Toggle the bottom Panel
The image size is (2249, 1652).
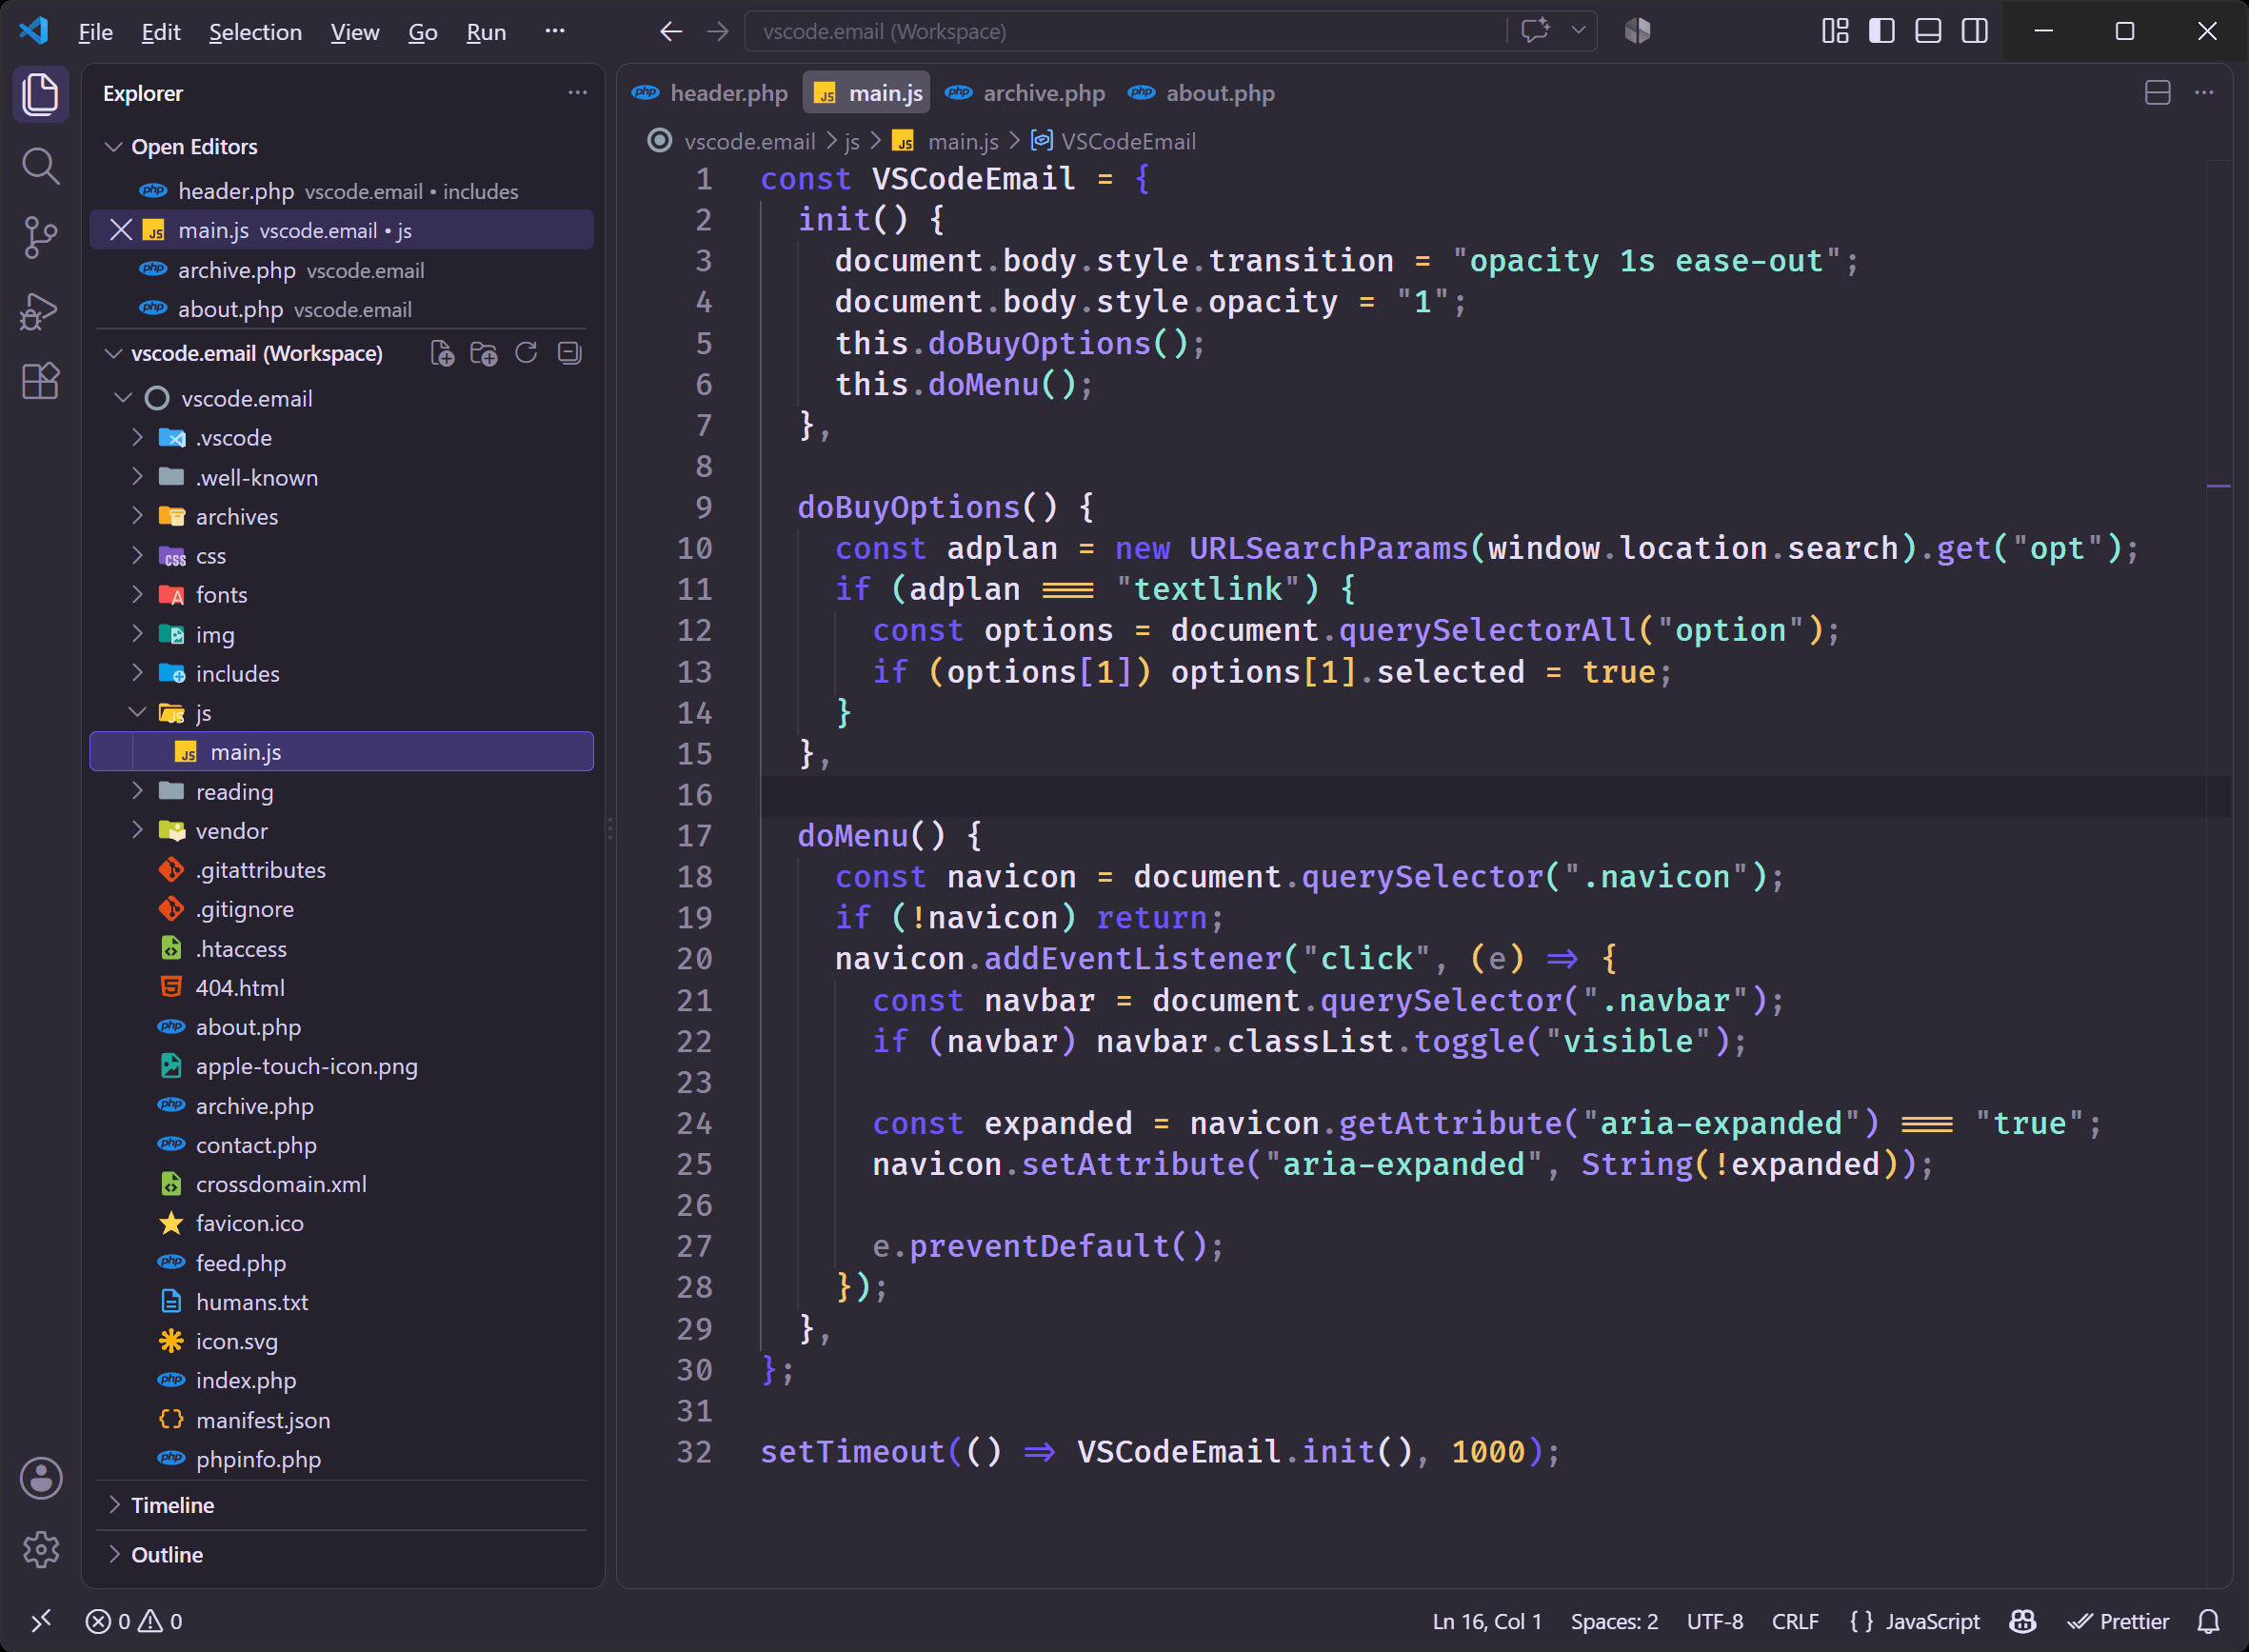1928,31
